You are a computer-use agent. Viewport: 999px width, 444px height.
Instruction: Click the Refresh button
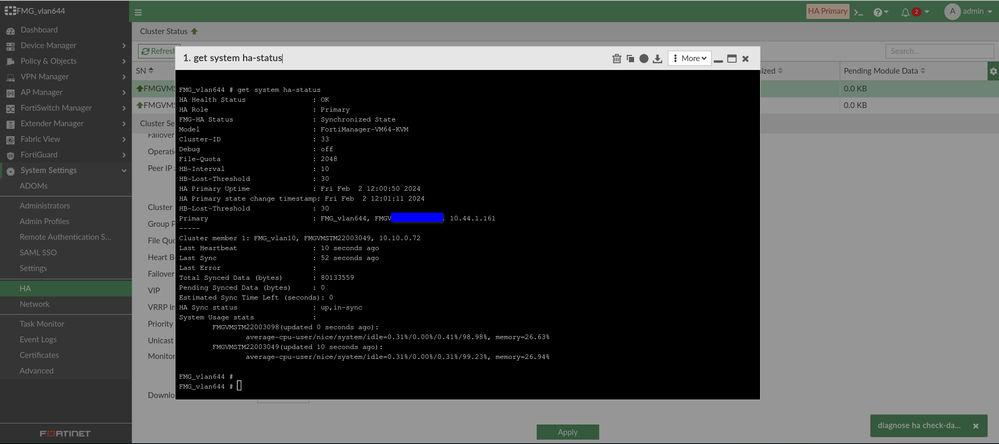(x=157, y=51)
